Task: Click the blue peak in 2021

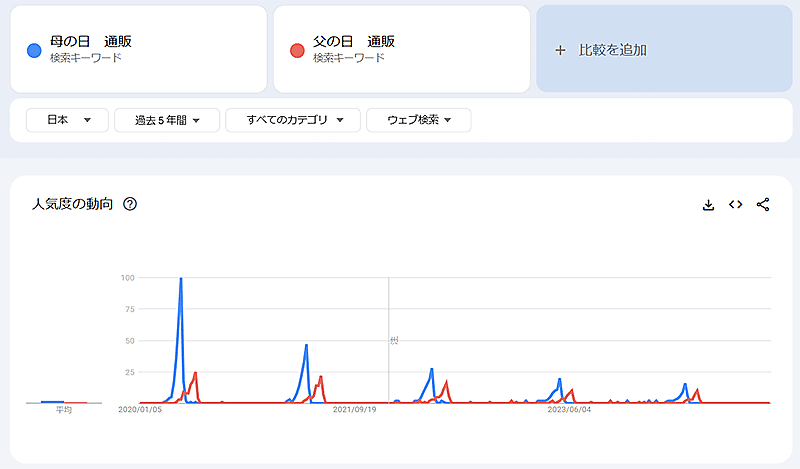Action: (x=306, y=346)
